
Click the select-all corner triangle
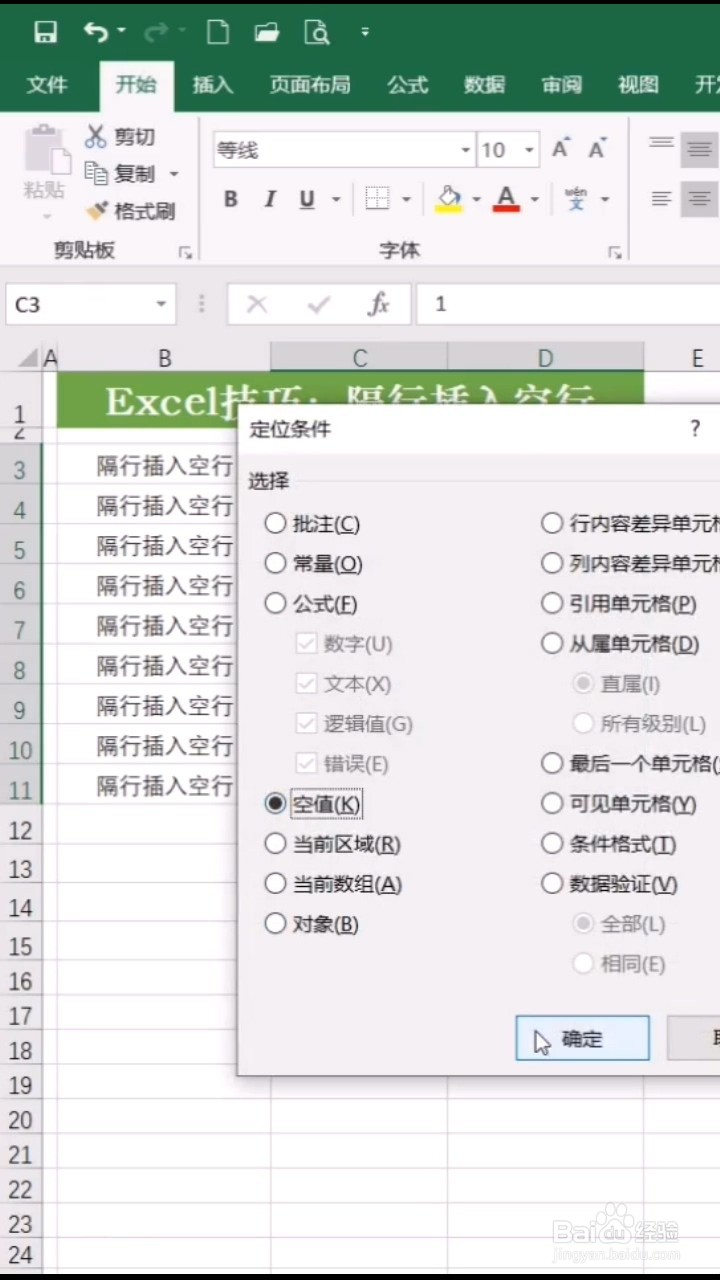point(27,358)
